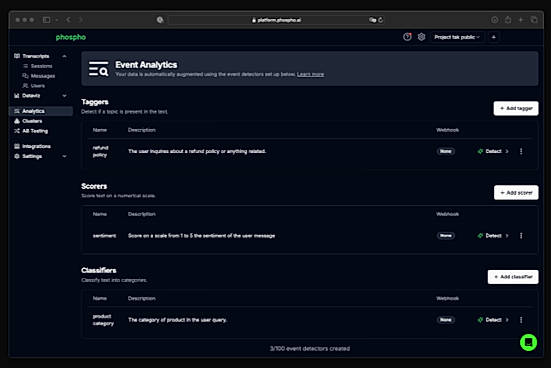Go to Sessions in the sidebar
The height and width of the screenshot is (368, 551).
[x=41, y=66]
